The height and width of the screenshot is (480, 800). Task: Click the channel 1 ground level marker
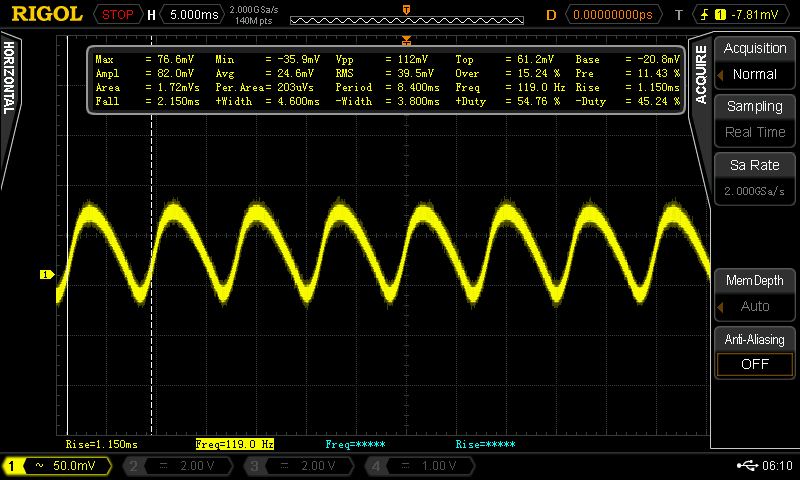tap(47, 275)
